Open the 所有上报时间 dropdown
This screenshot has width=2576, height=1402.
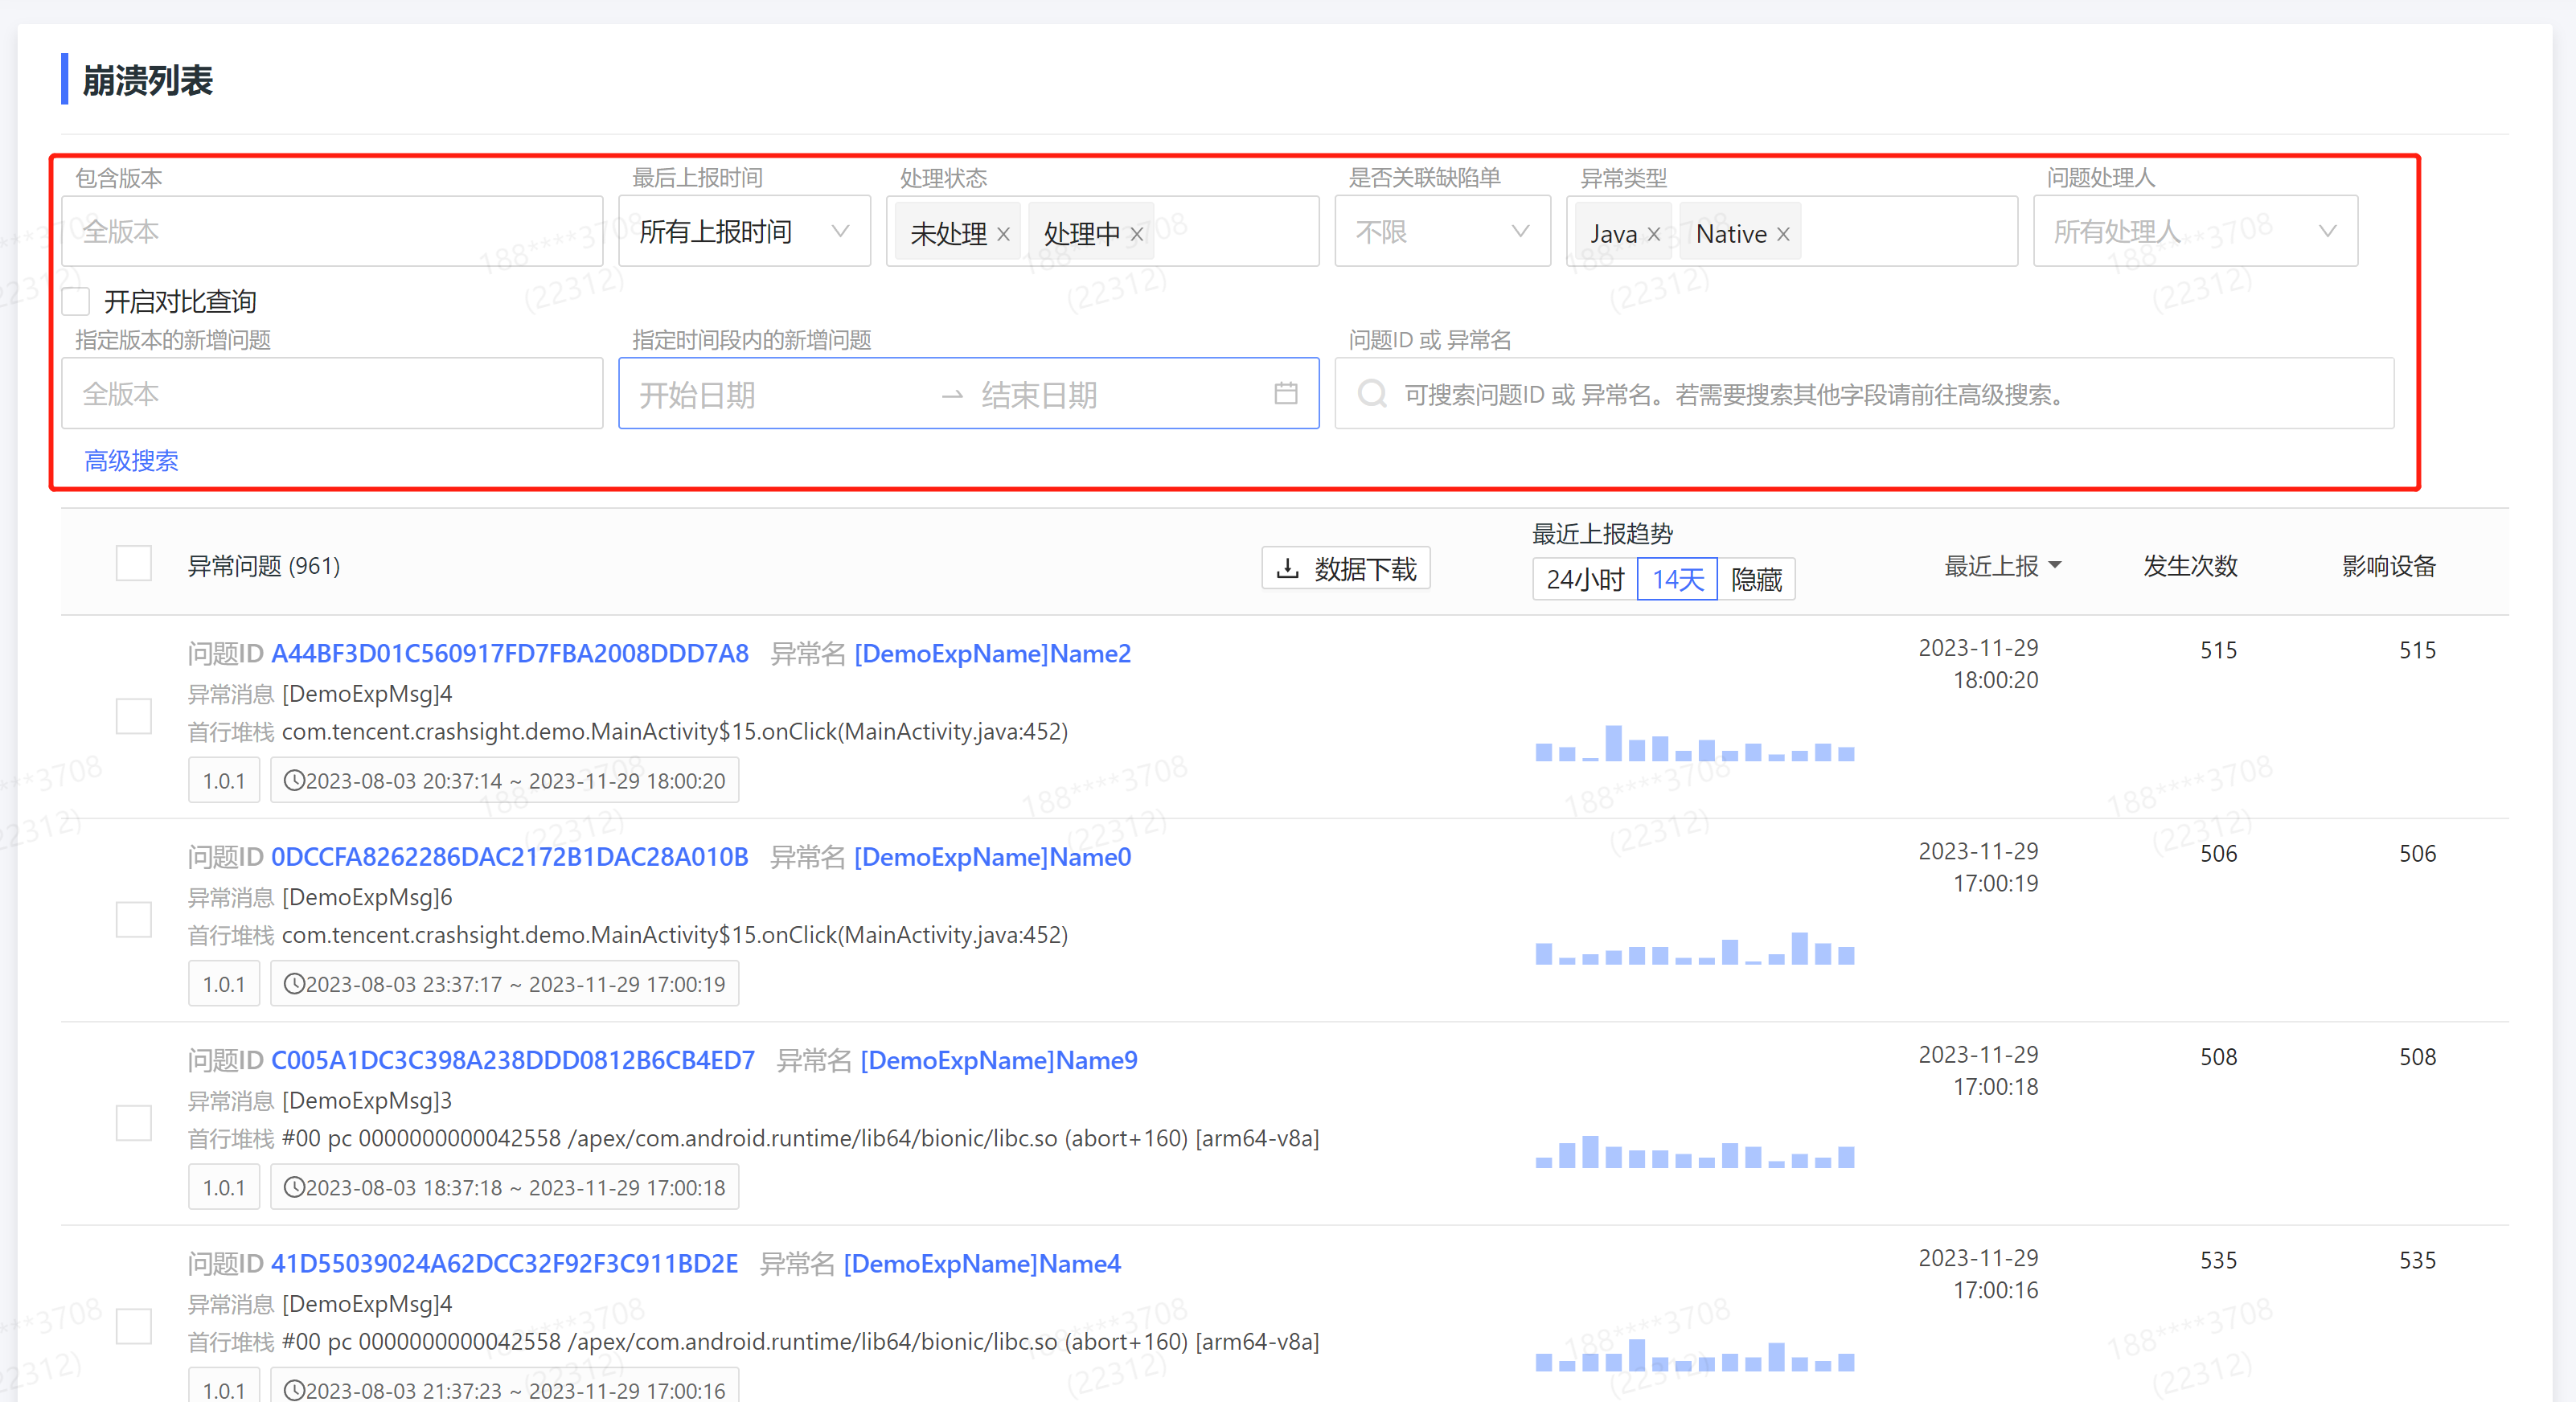tap(744, 231)
